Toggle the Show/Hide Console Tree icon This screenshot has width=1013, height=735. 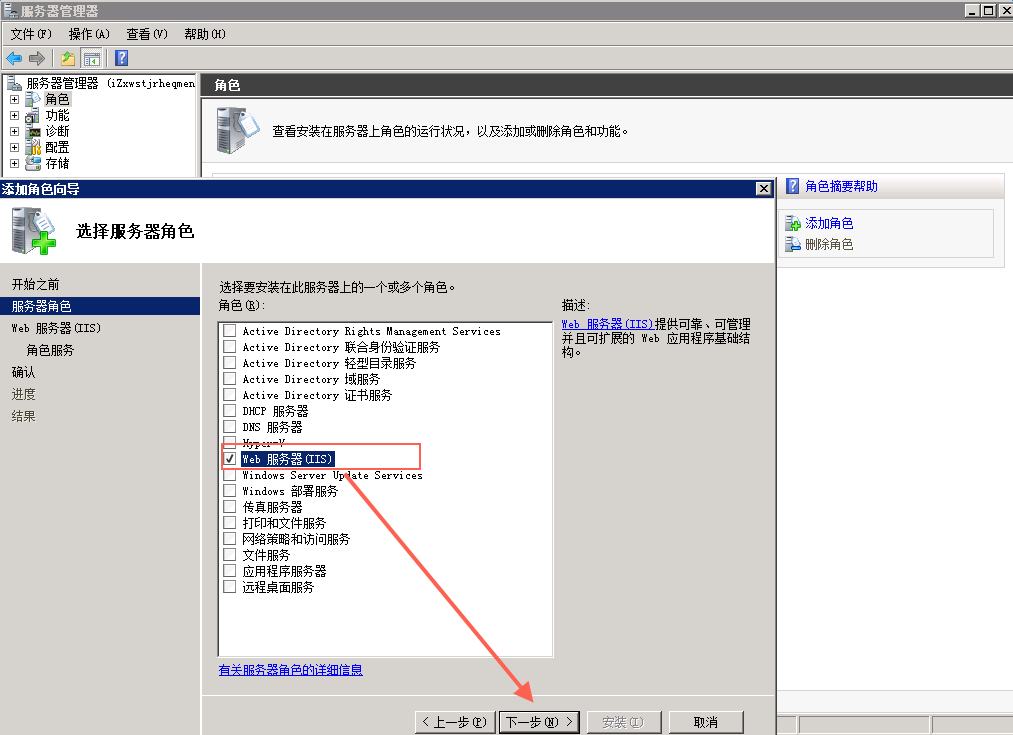tap(92, 58)
